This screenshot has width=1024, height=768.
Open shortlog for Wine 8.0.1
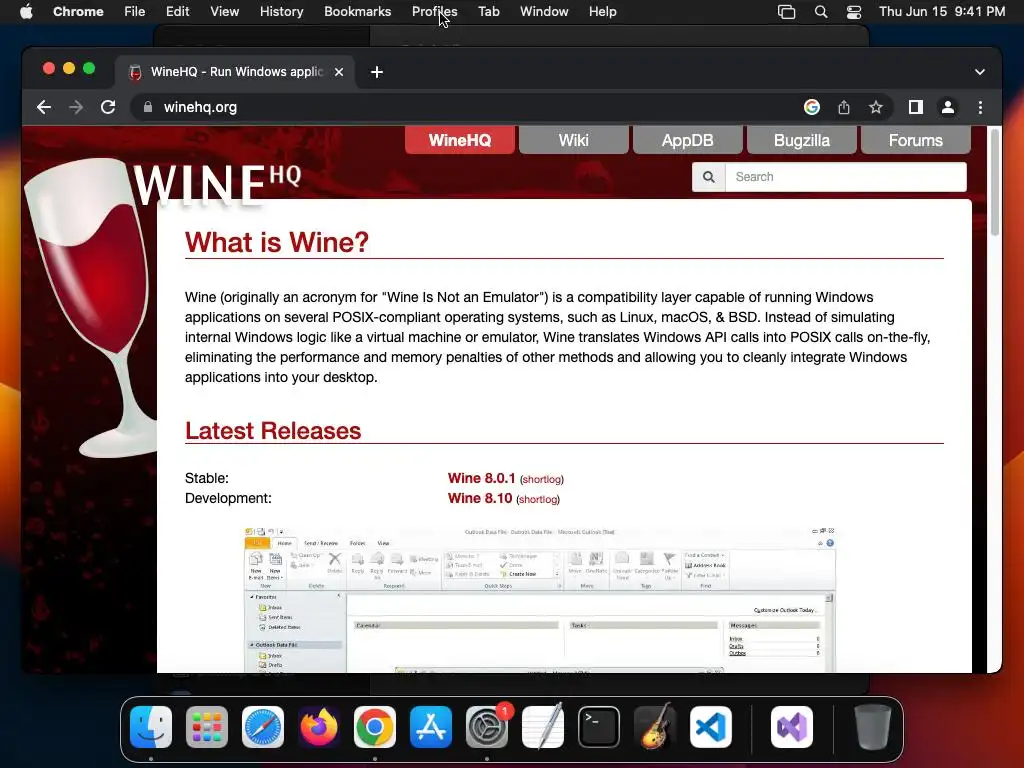pyautogui.click(x=541, y=479)
